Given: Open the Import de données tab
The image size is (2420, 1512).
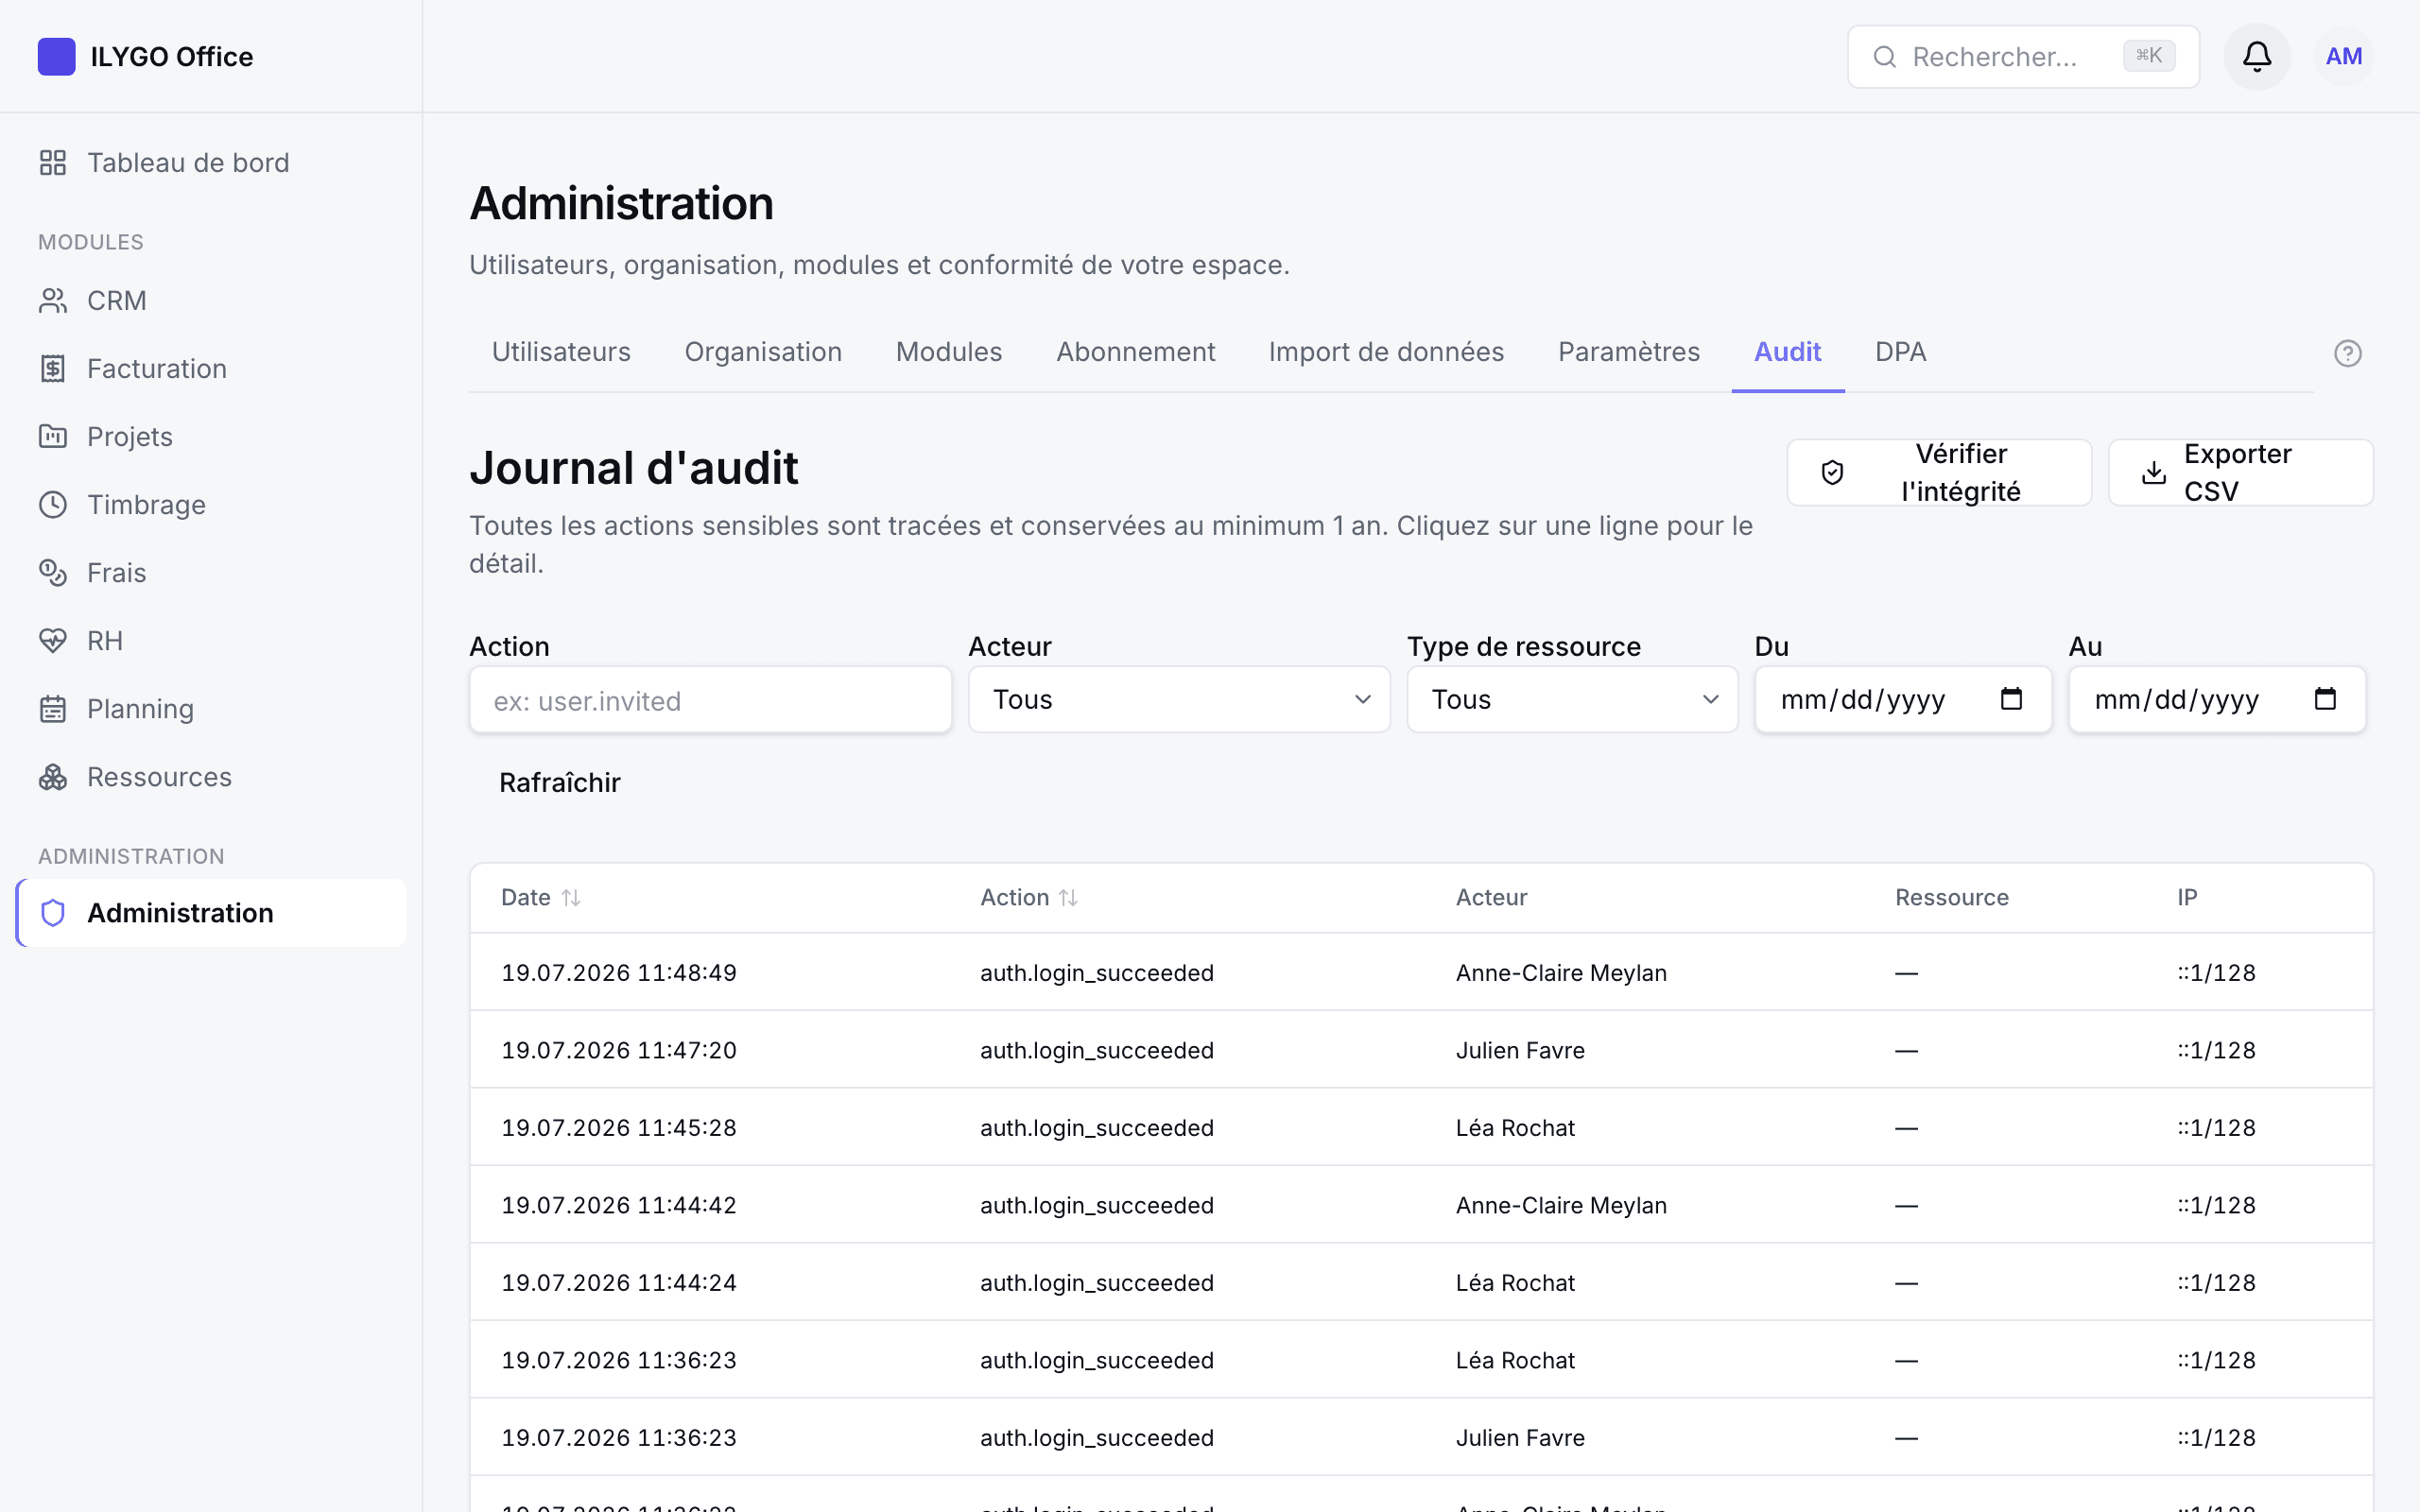Looking at the screenshot, I should click(x=1386, y=352).
